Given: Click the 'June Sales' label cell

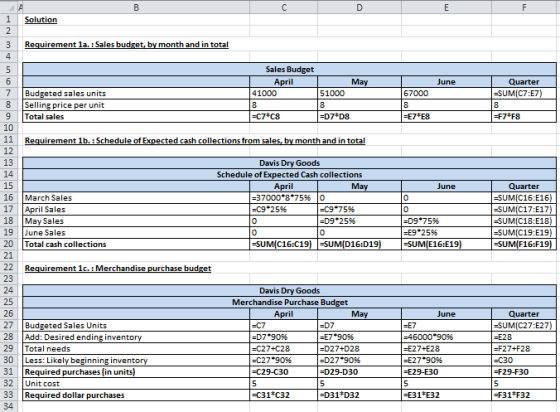Looking at the screenshot, I should coord(136,232).
